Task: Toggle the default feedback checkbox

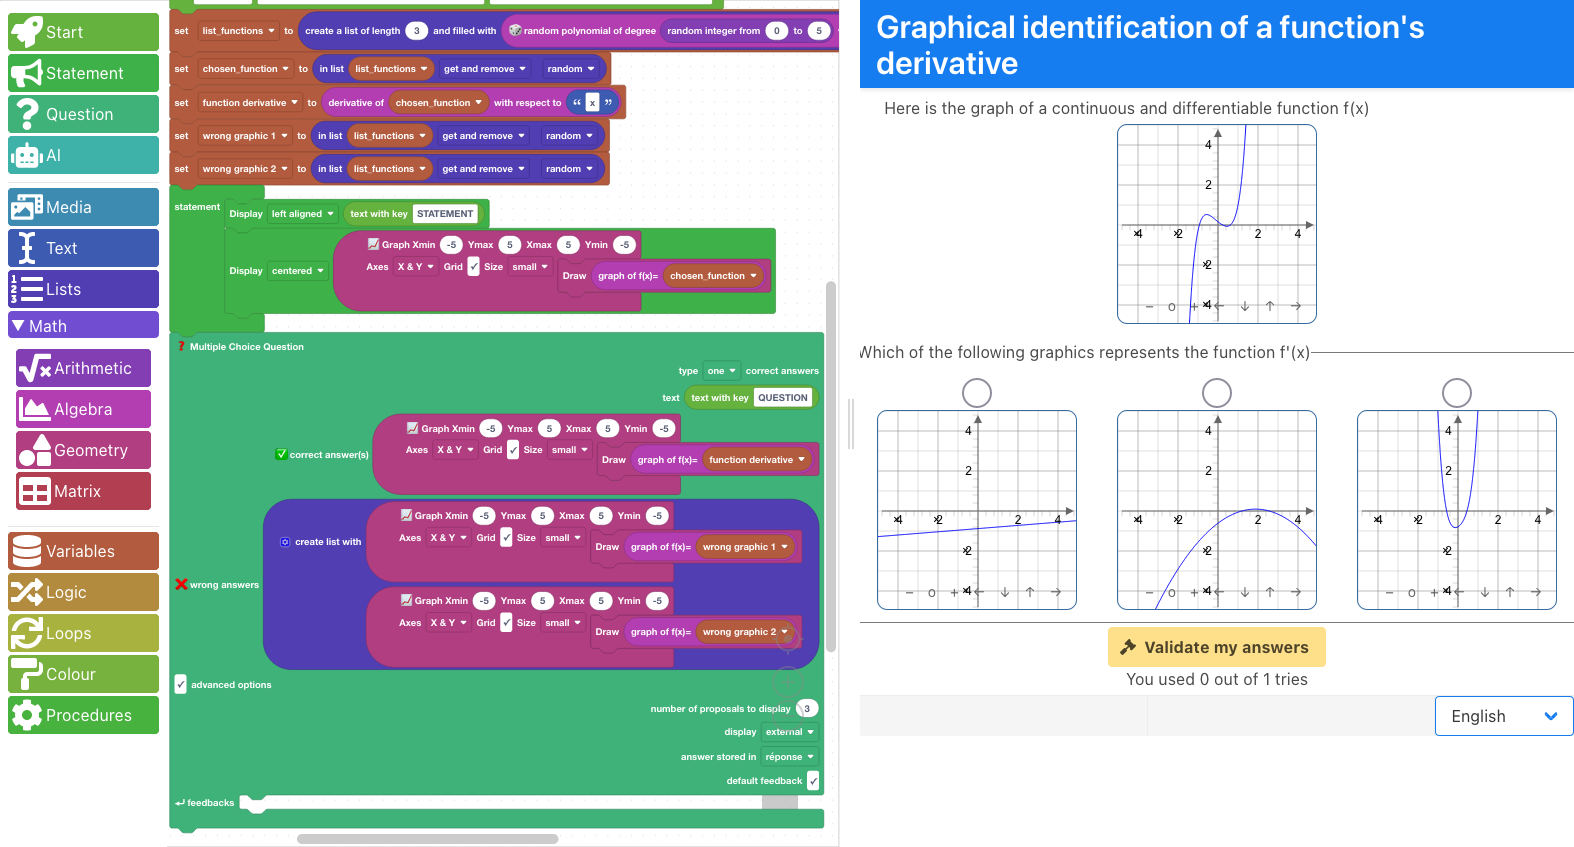Action: click(813, 781)
